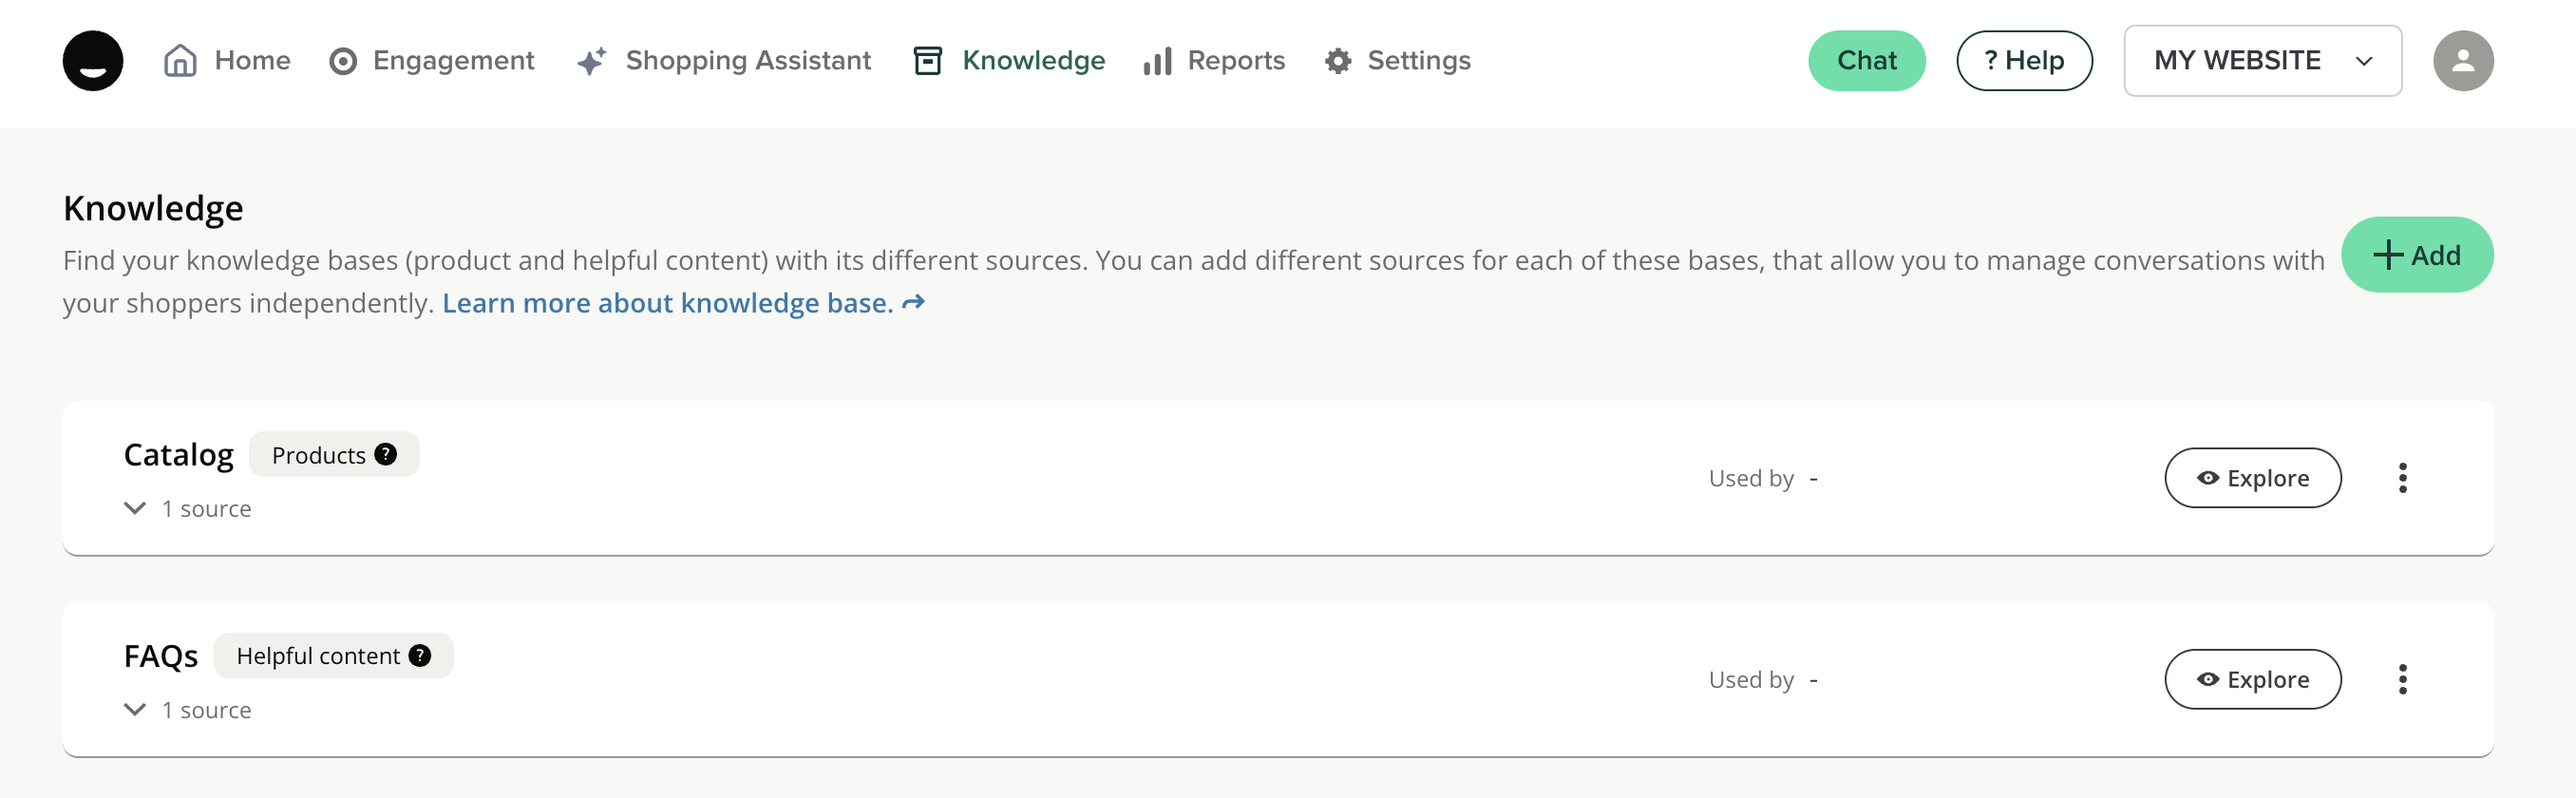Screen dimensions: 2576x798
Task: Open the Shopping Assistant section
Action: [x=724, y=61]
